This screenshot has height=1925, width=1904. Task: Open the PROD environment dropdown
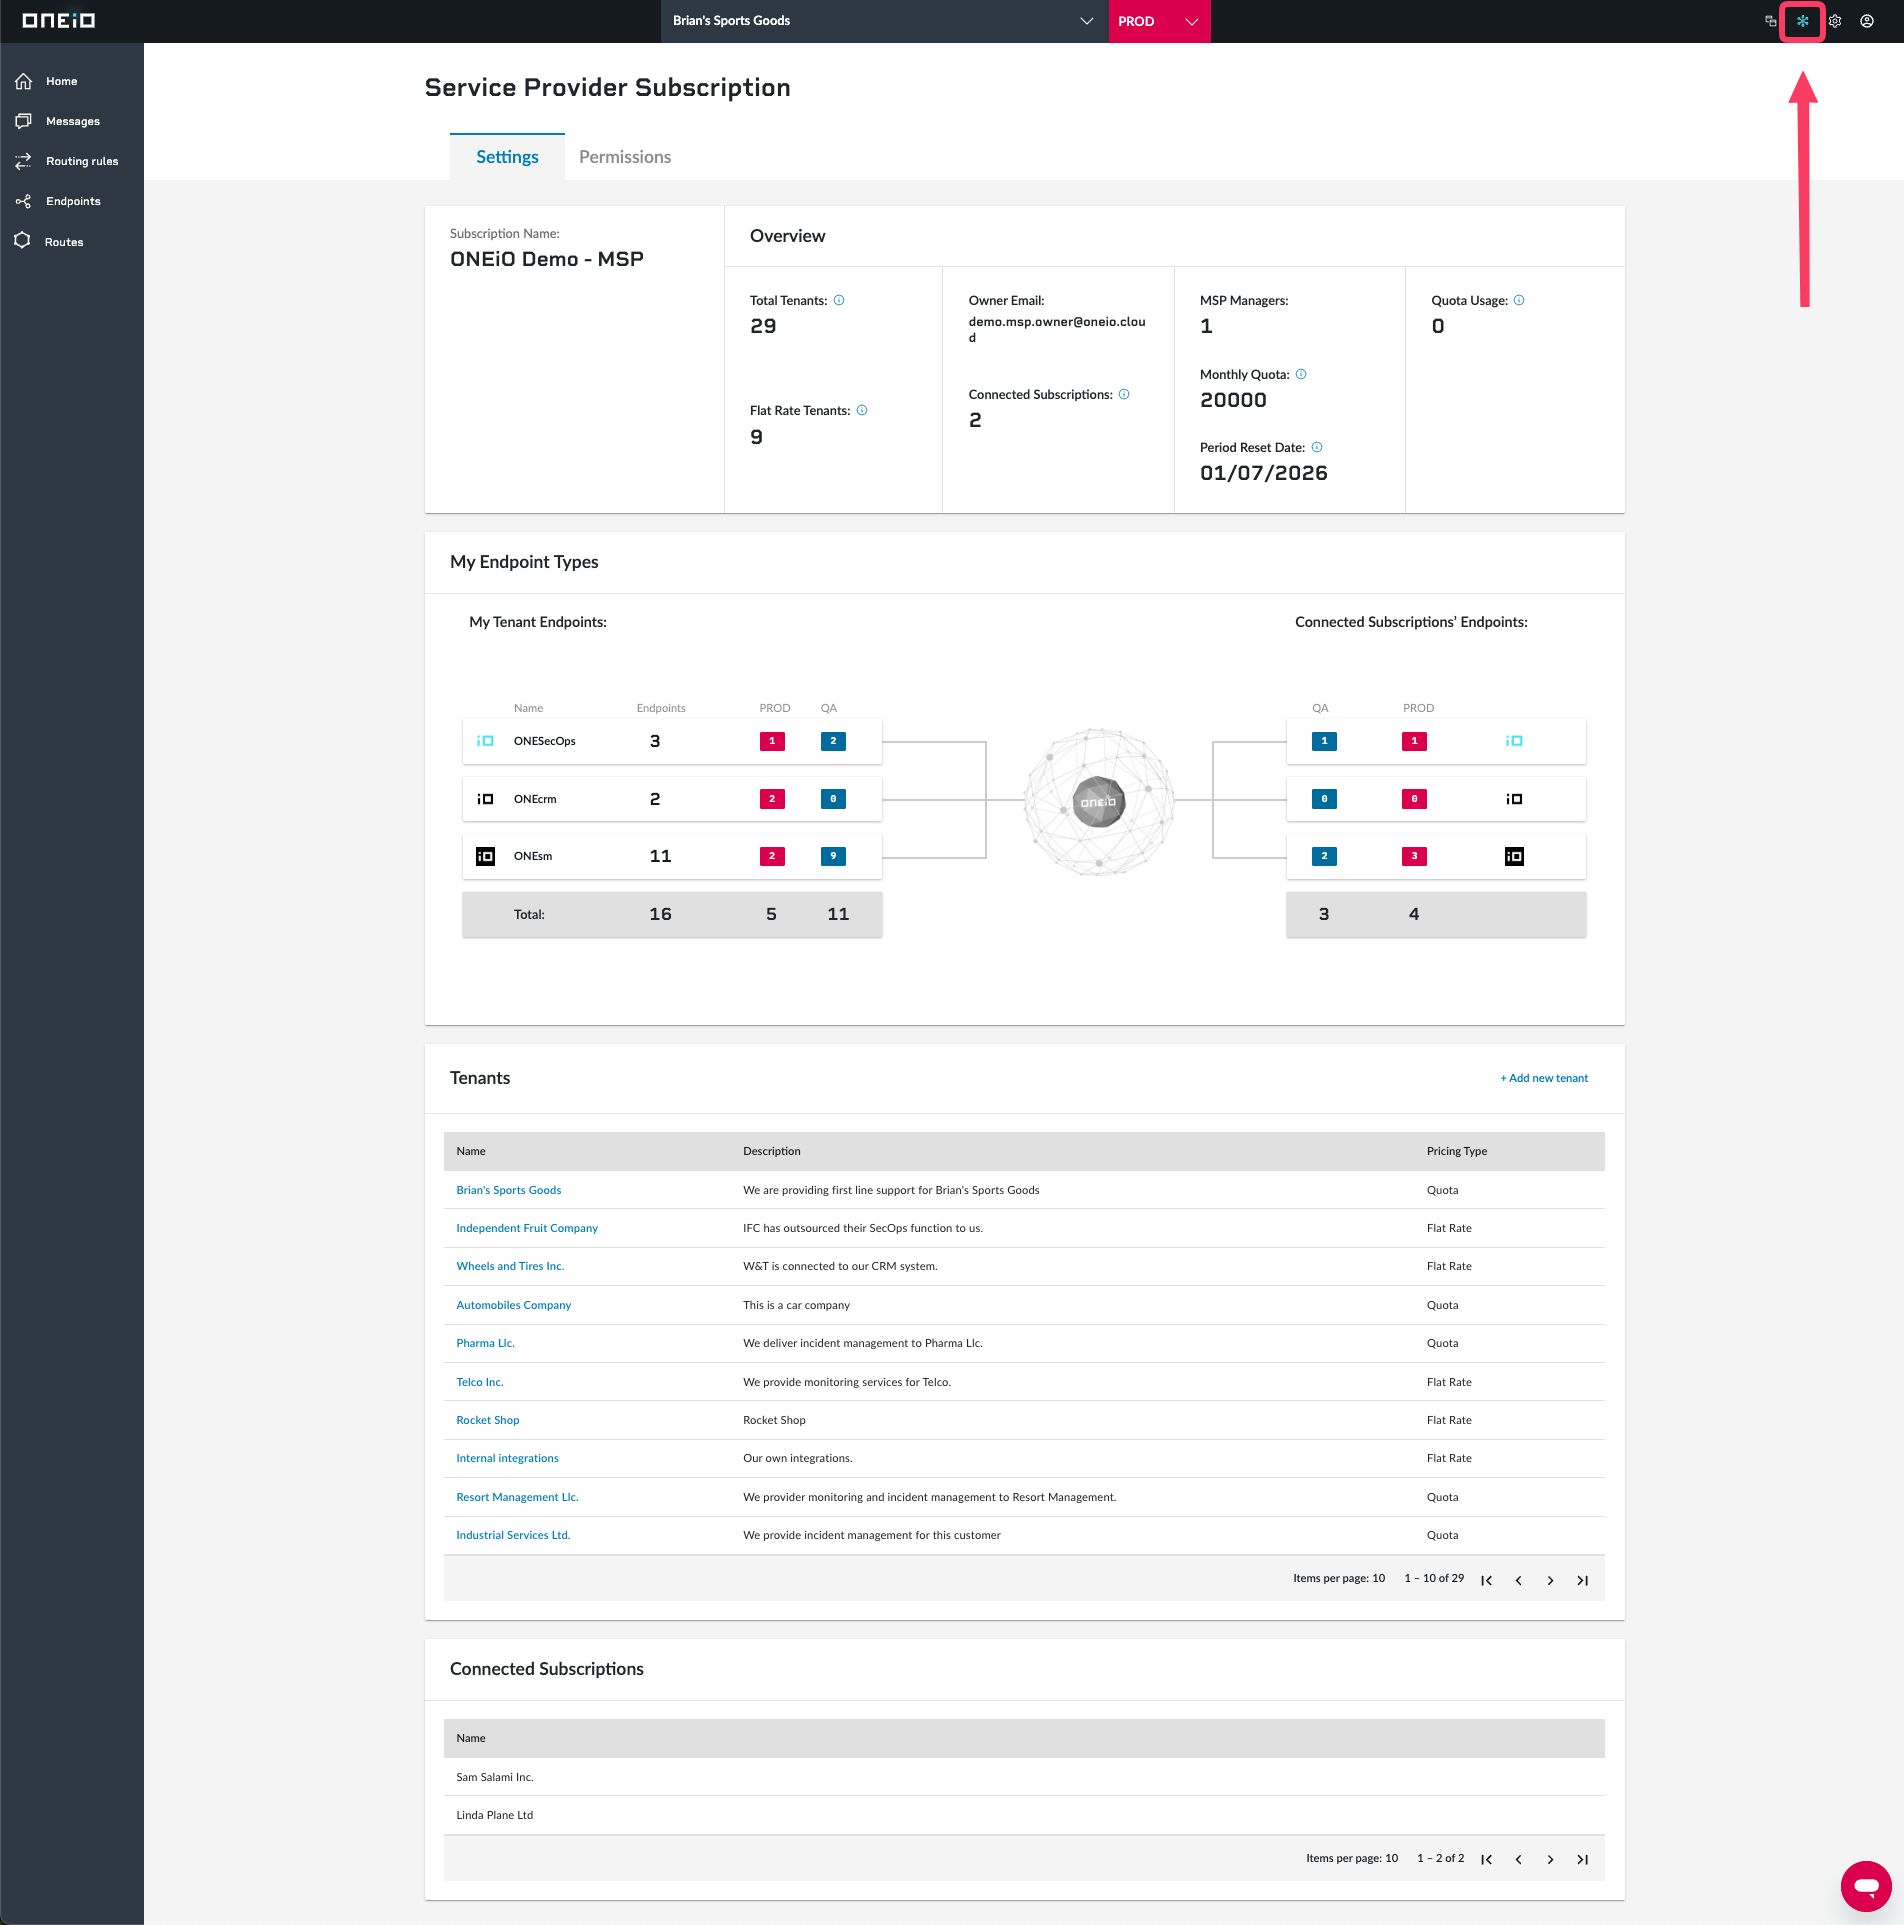pos(1159,21)
